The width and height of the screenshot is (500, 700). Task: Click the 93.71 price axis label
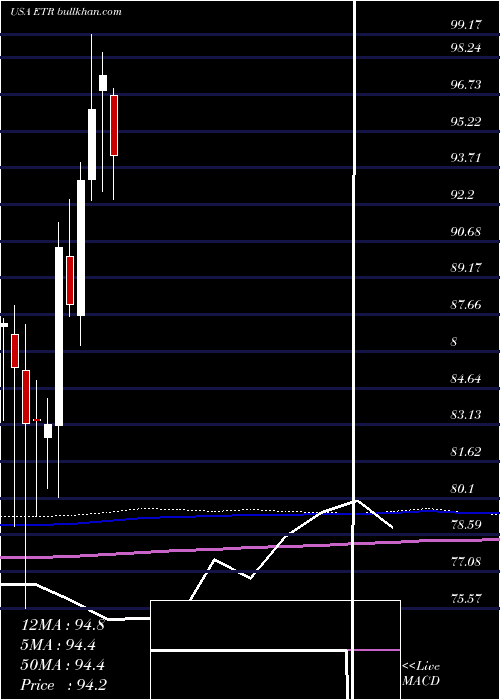[x=466, y=158]
